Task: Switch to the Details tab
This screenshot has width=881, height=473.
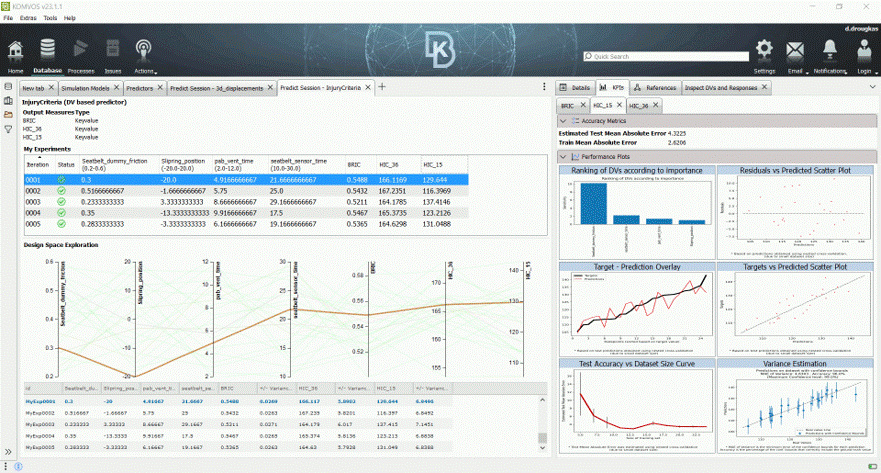Action: [x=575, y=88]
